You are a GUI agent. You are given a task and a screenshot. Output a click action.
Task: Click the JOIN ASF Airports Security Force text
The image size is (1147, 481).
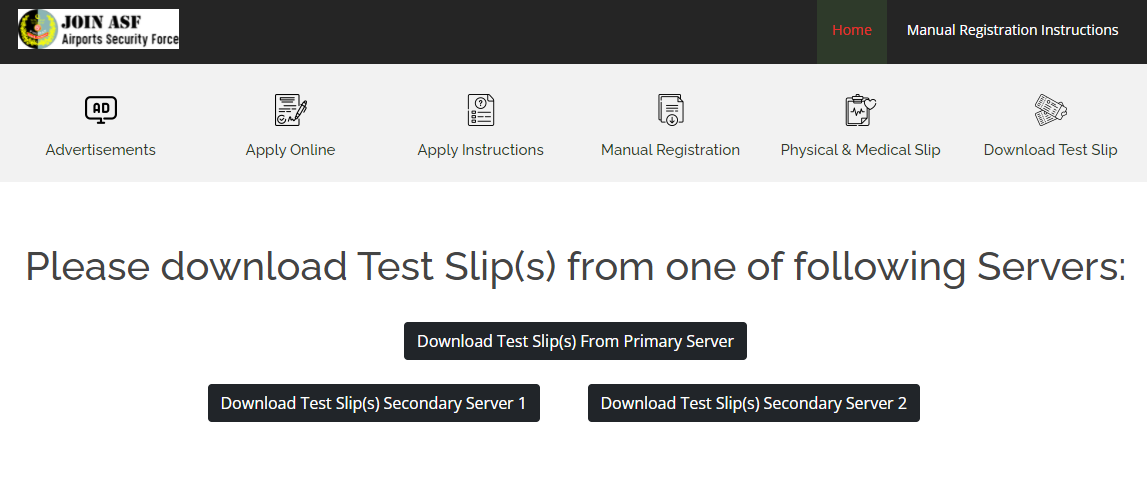[x=119, y=30]
